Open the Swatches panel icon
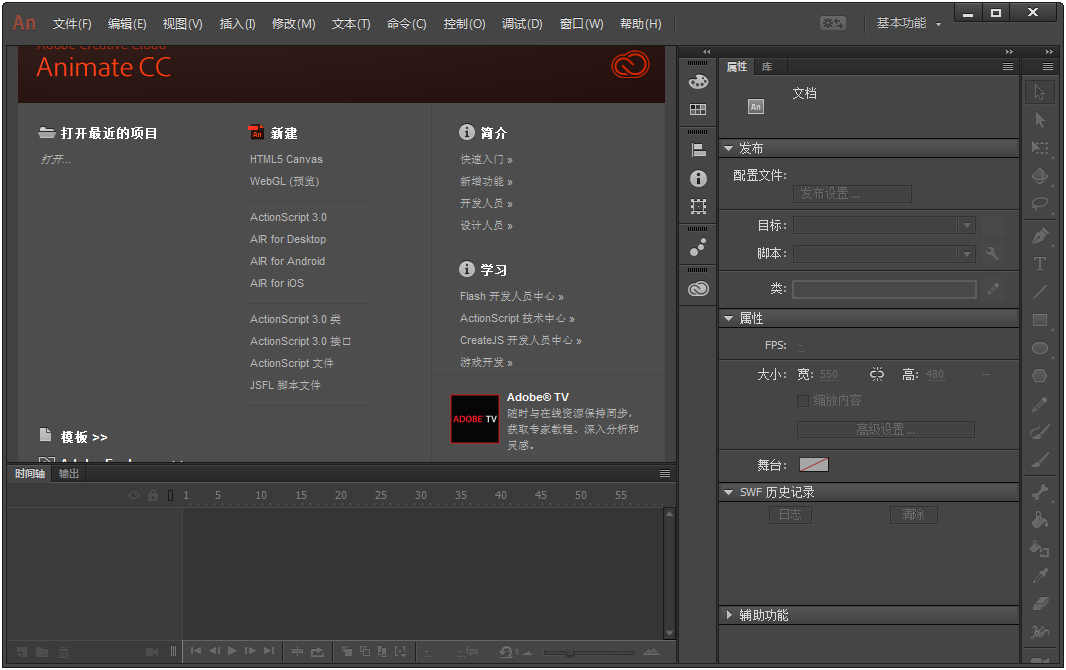1066x670 pixels. click(697, 110)
